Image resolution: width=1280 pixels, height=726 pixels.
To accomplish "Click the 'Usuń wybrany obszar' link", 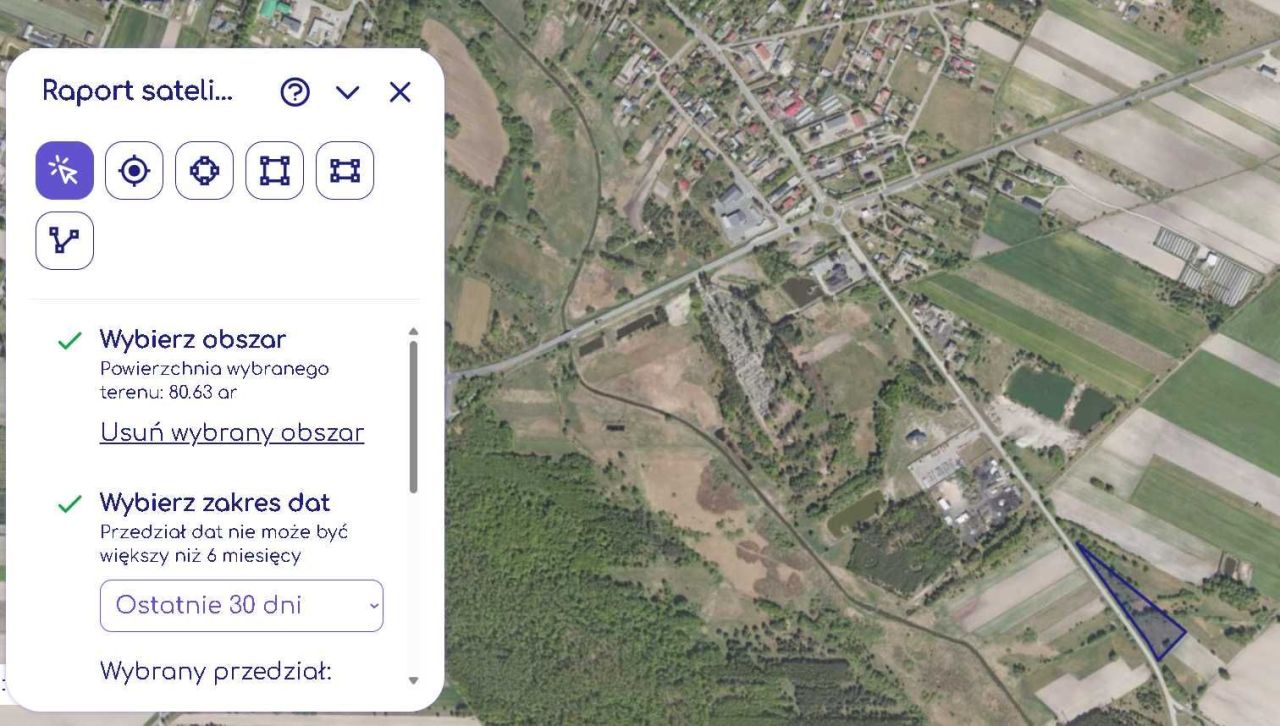I will 232,433.
